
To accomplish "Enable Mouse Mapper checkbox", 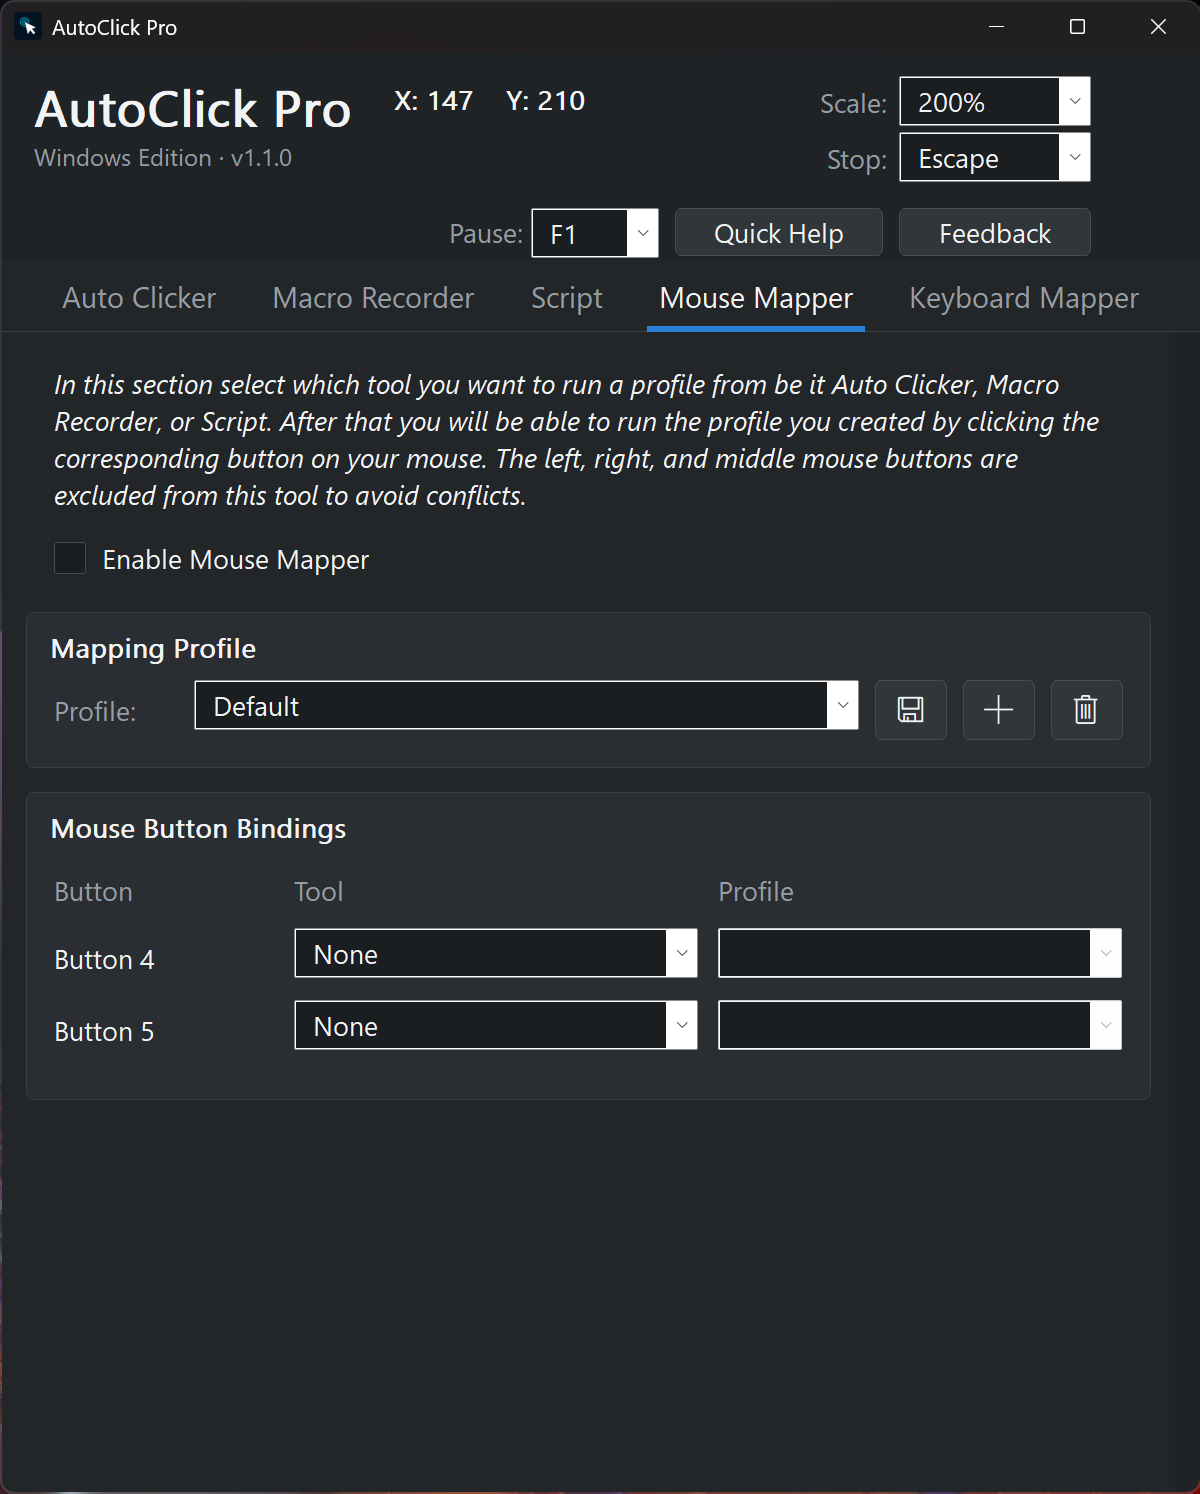I will coord(70,558).
